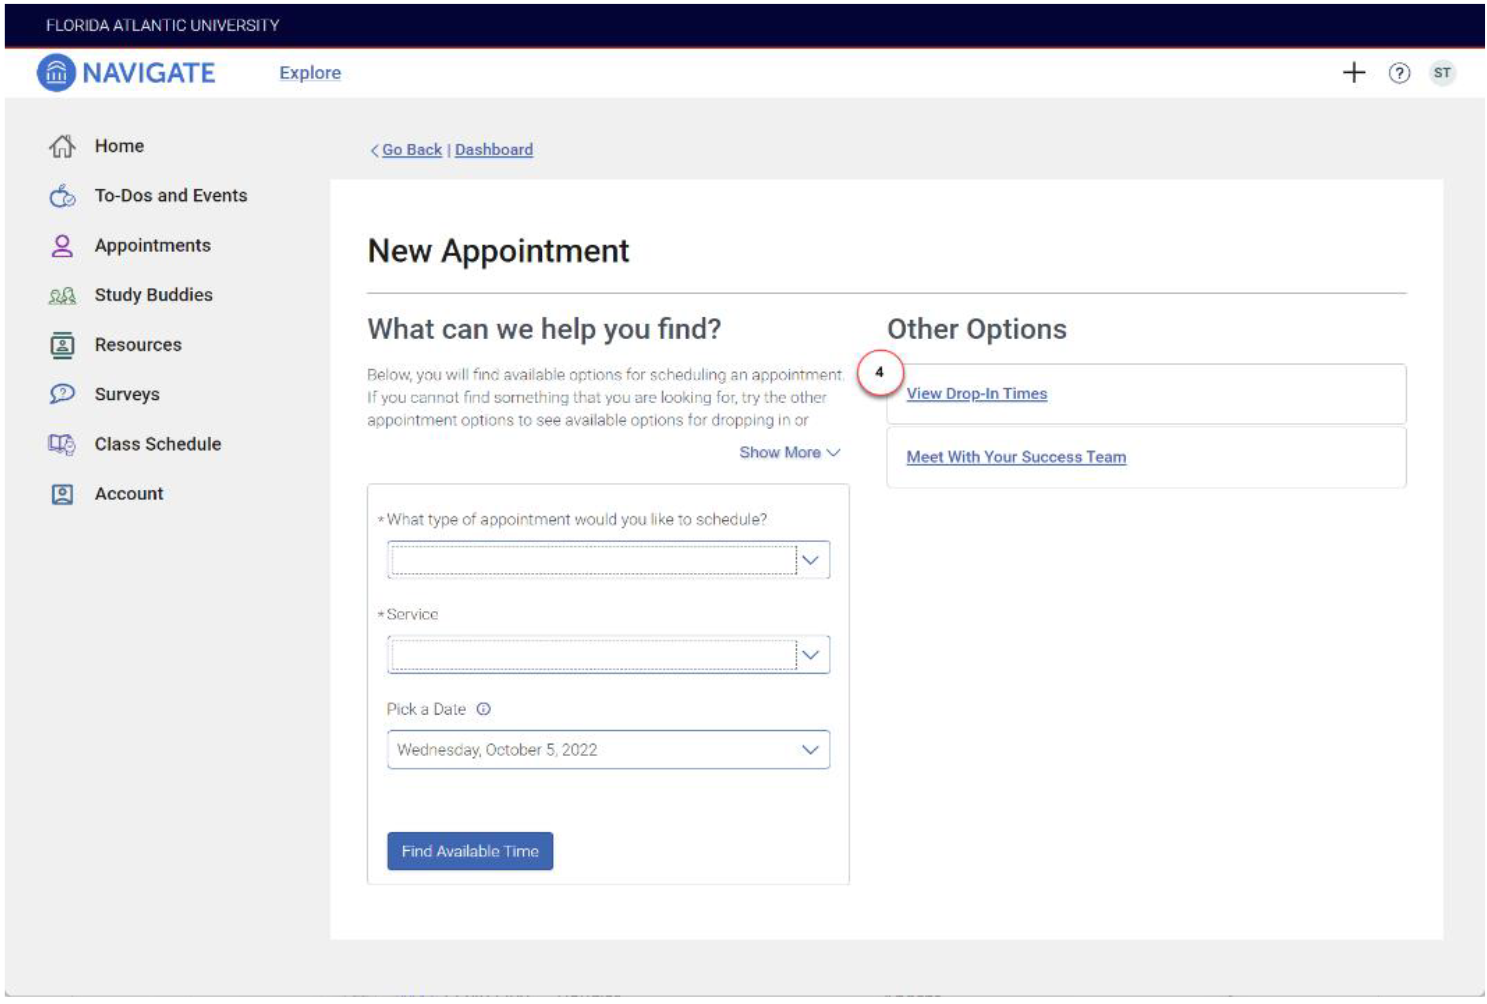Expand the Show More description text

789,453
